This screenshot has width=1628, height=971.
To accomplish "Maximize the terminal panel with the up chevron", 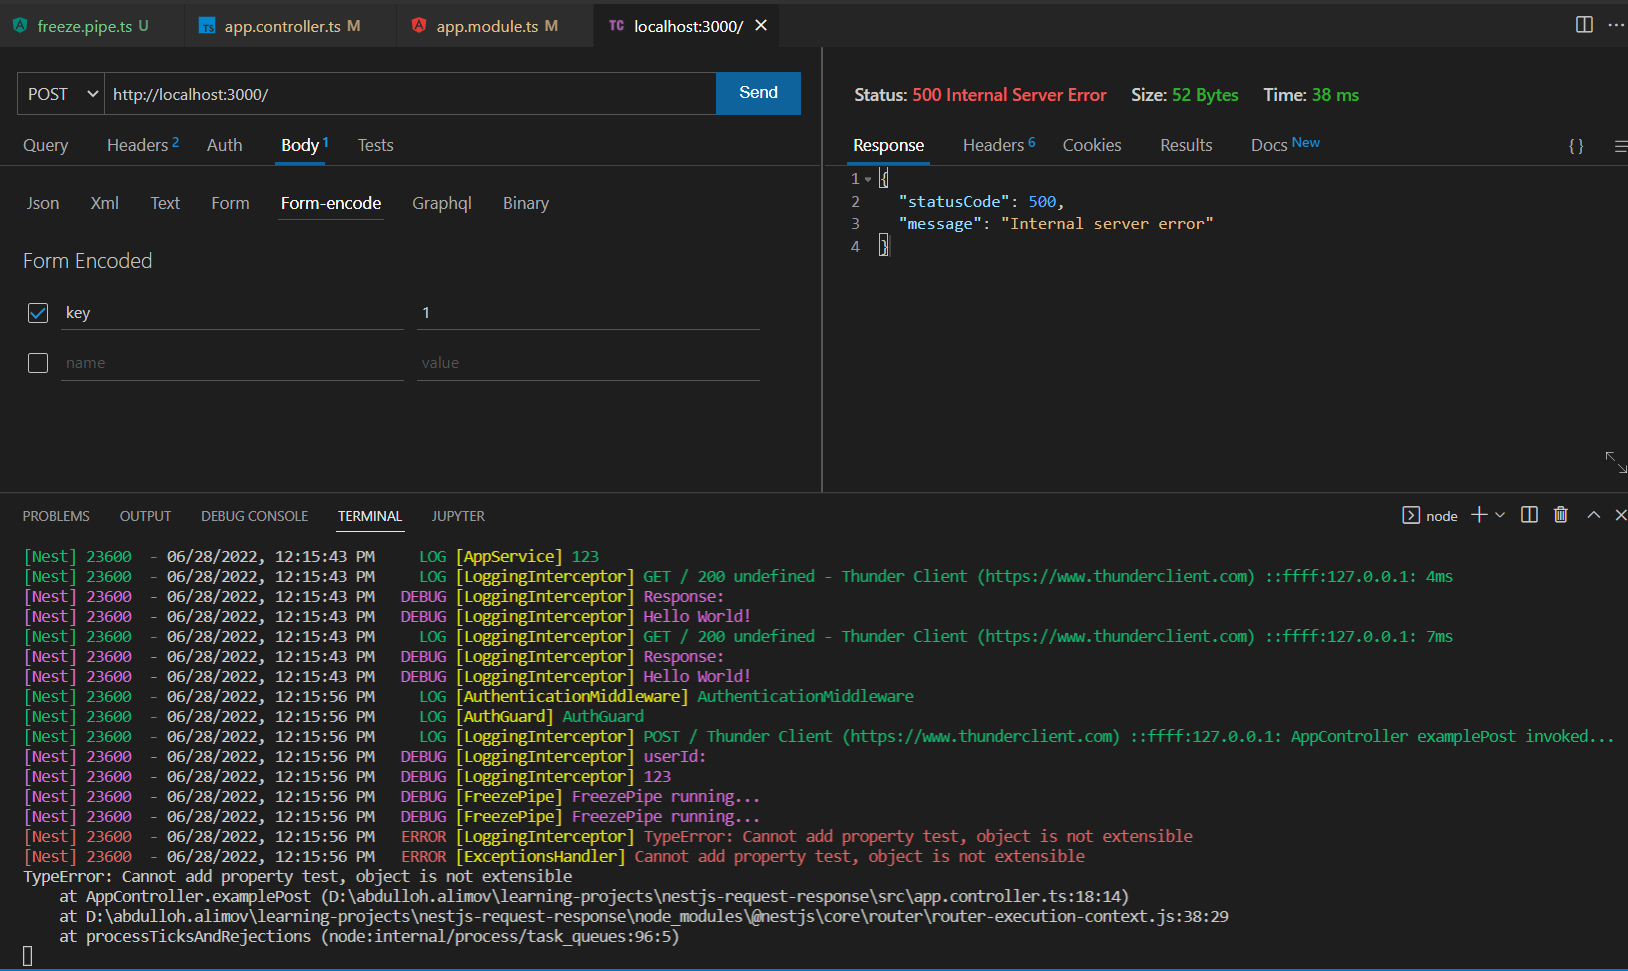I will click(x=1594, y=515).
